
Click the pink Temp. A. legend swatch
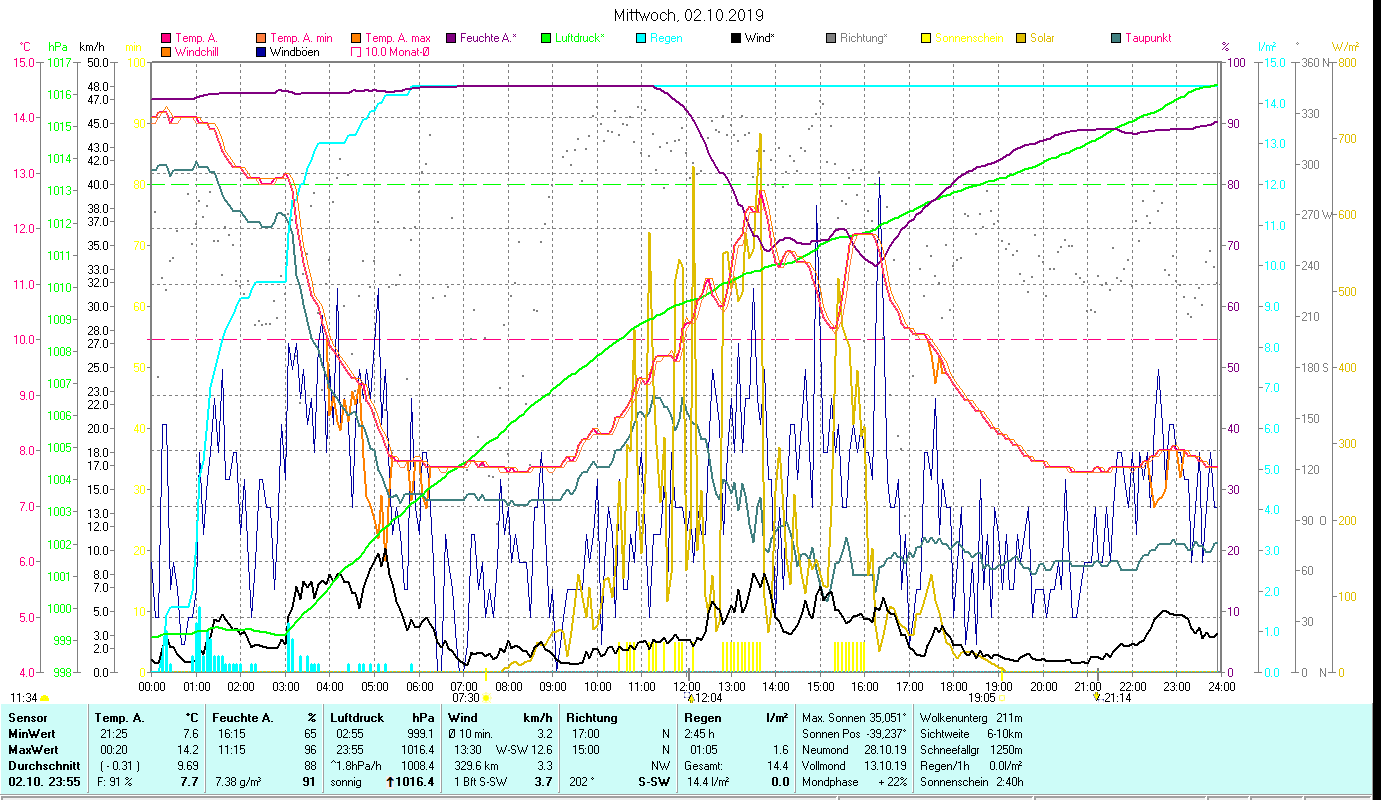[x=166, y=38]
